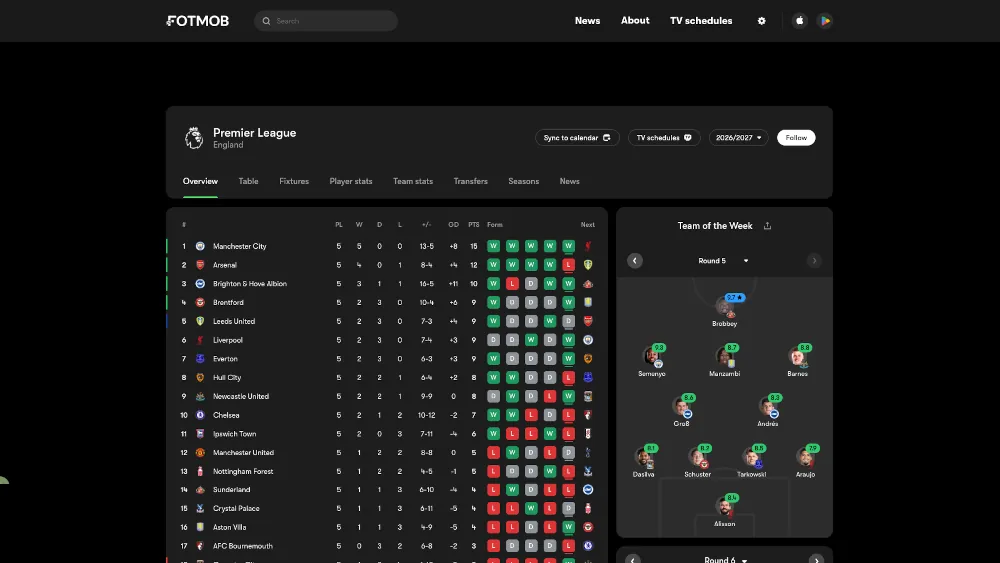Switch to the Player stats tab
1000x563 pixels.
pyautogui.click(x=351, y=181)
